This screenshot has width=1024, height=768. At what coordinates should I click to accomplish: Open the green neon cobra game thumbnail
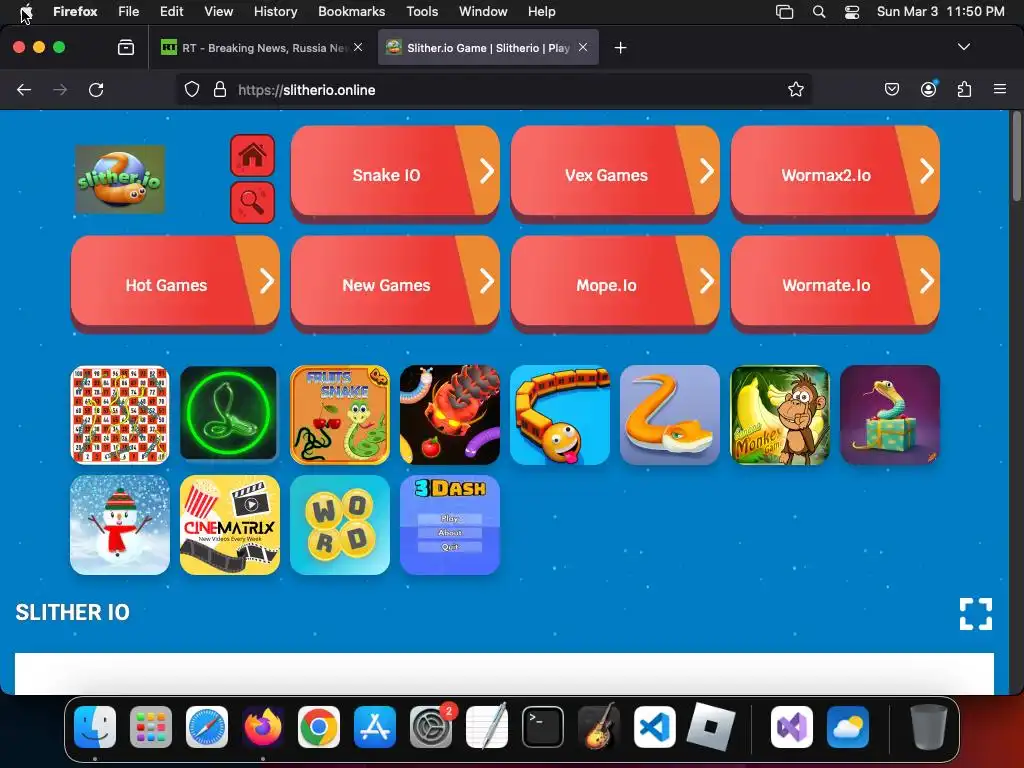(229, 415)
